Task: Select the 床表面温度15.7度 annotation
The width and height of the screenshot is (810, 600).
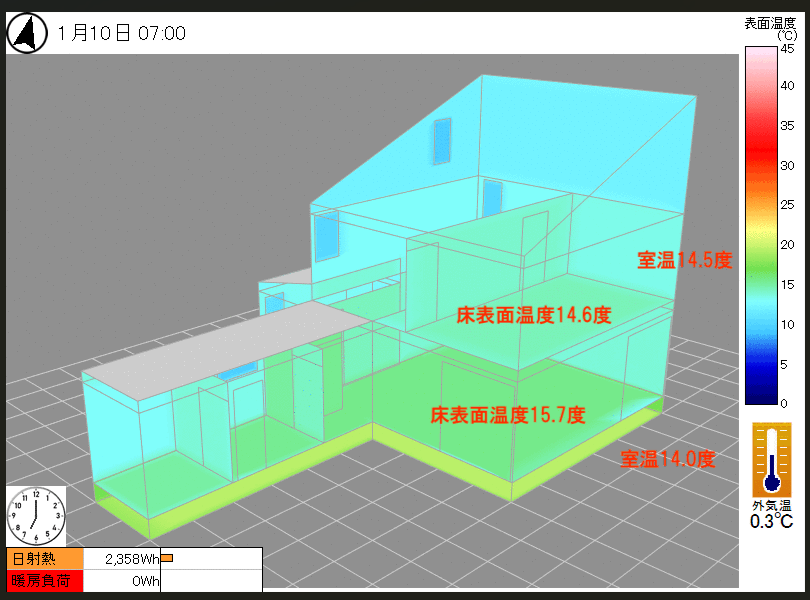Action: pos(508,414)
